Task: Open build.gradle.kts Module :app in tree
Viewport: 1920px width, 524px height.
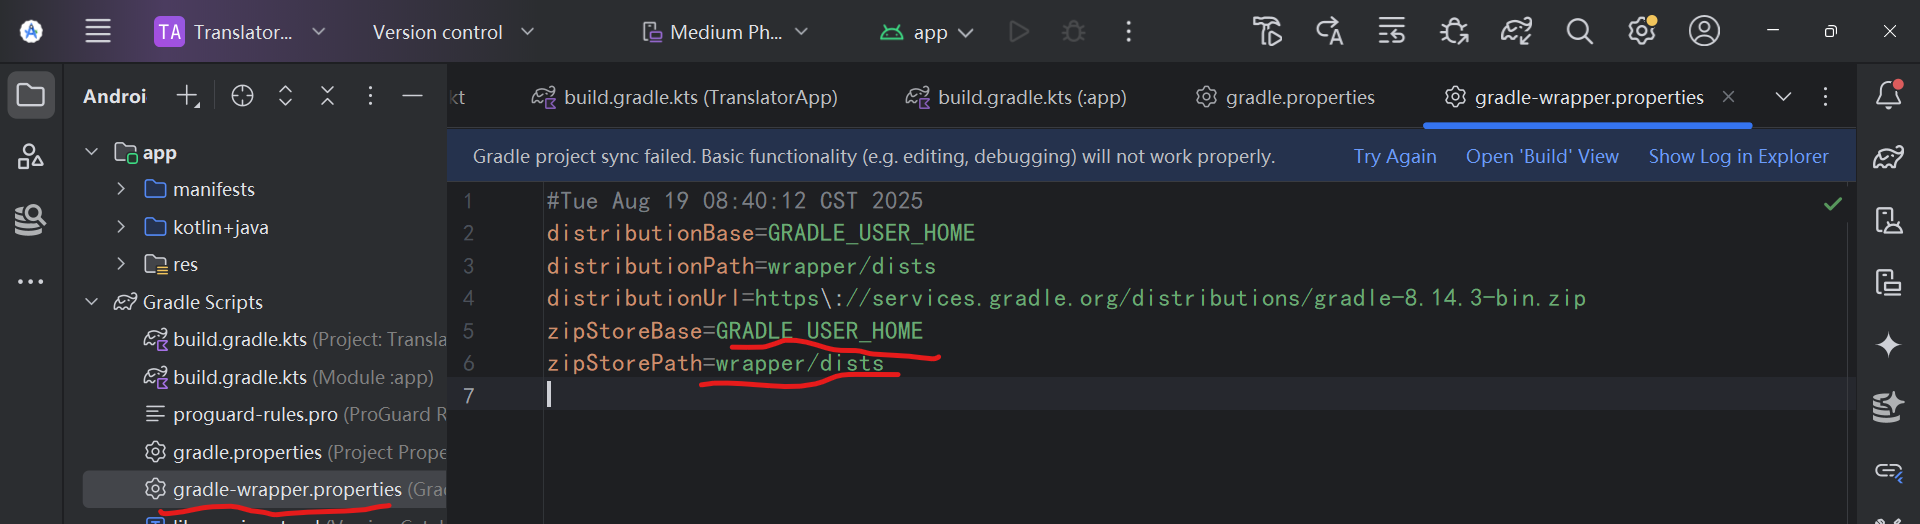Action: tap(264, 377)
